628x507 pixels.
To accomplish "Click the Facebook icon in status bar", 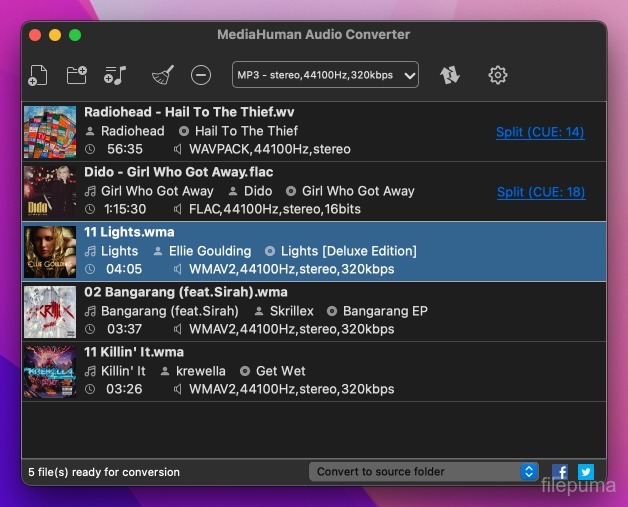I will pos(560,472).
